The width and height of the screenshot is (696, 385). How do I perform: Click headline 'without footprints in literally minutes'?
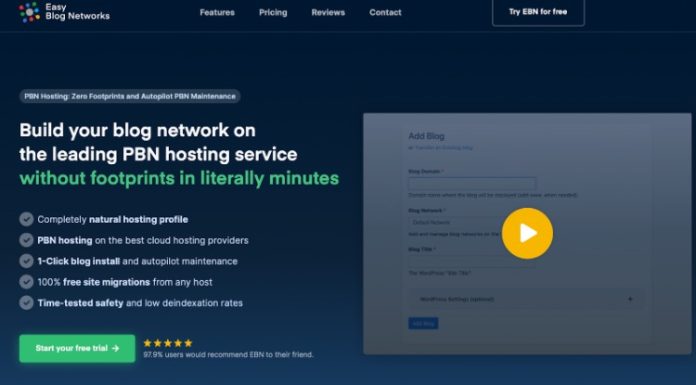pos(179,179)
